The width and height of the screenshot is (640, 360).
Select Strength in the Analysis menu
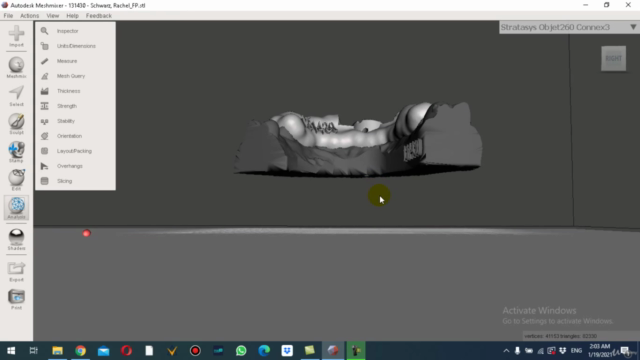[x=67, y=106]
